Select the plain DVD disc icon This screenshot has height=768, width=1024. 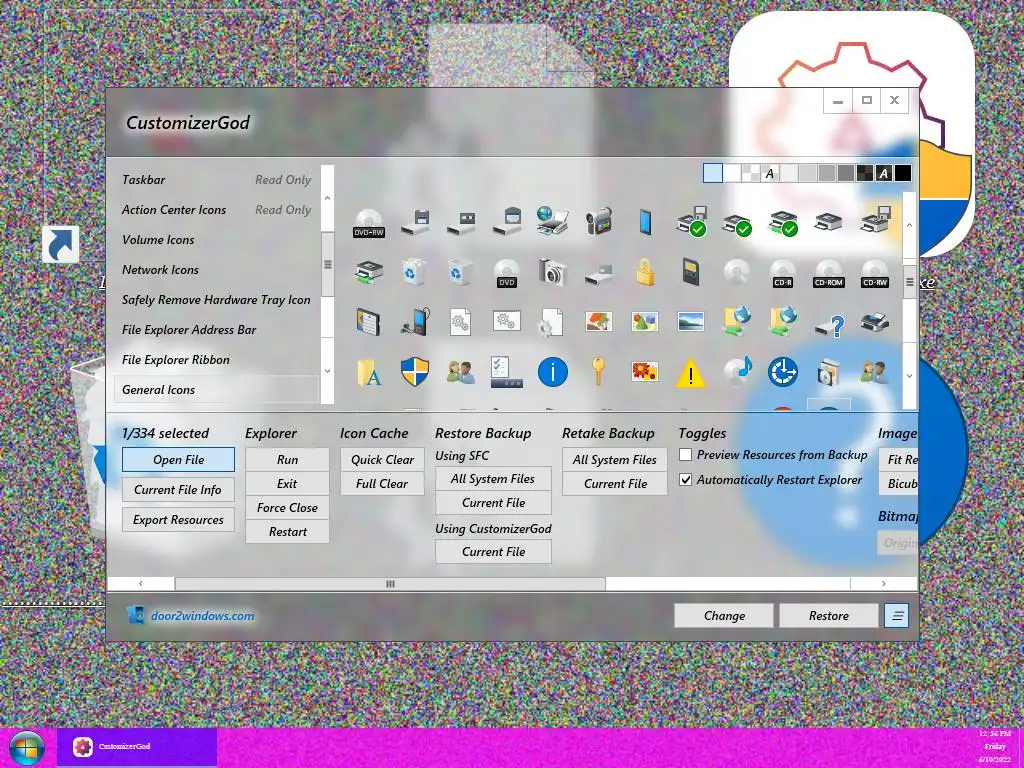pyautogui.click(x=506, y=273)
